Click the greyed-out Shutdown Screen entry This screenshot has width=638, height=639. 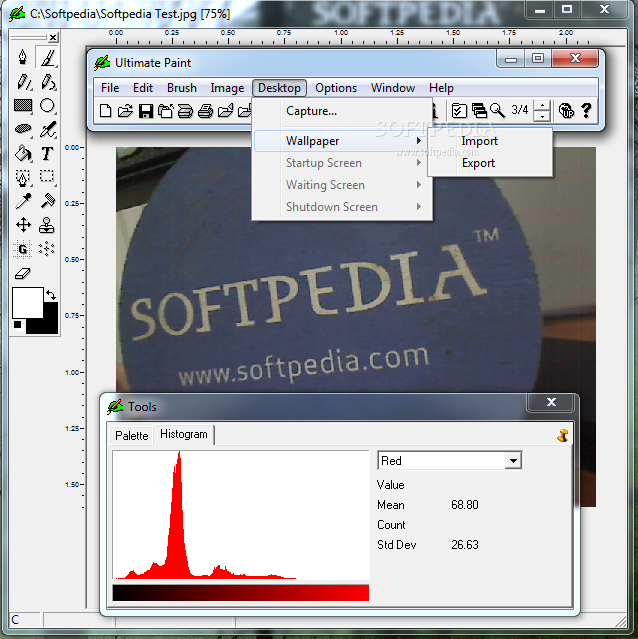pos(342,207)
